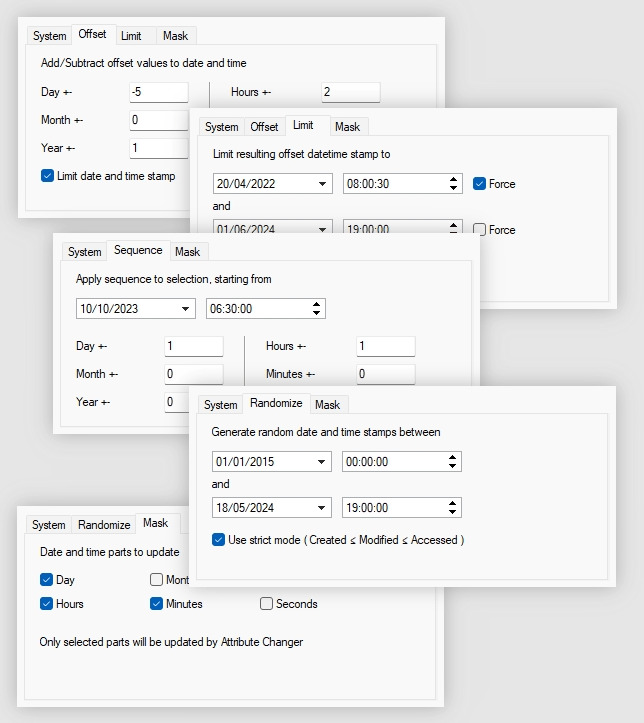The width and height of the screenshot is (644, 723).
Task: Open the Offset tab above Add/Subtract values
Action: point(92,35)
